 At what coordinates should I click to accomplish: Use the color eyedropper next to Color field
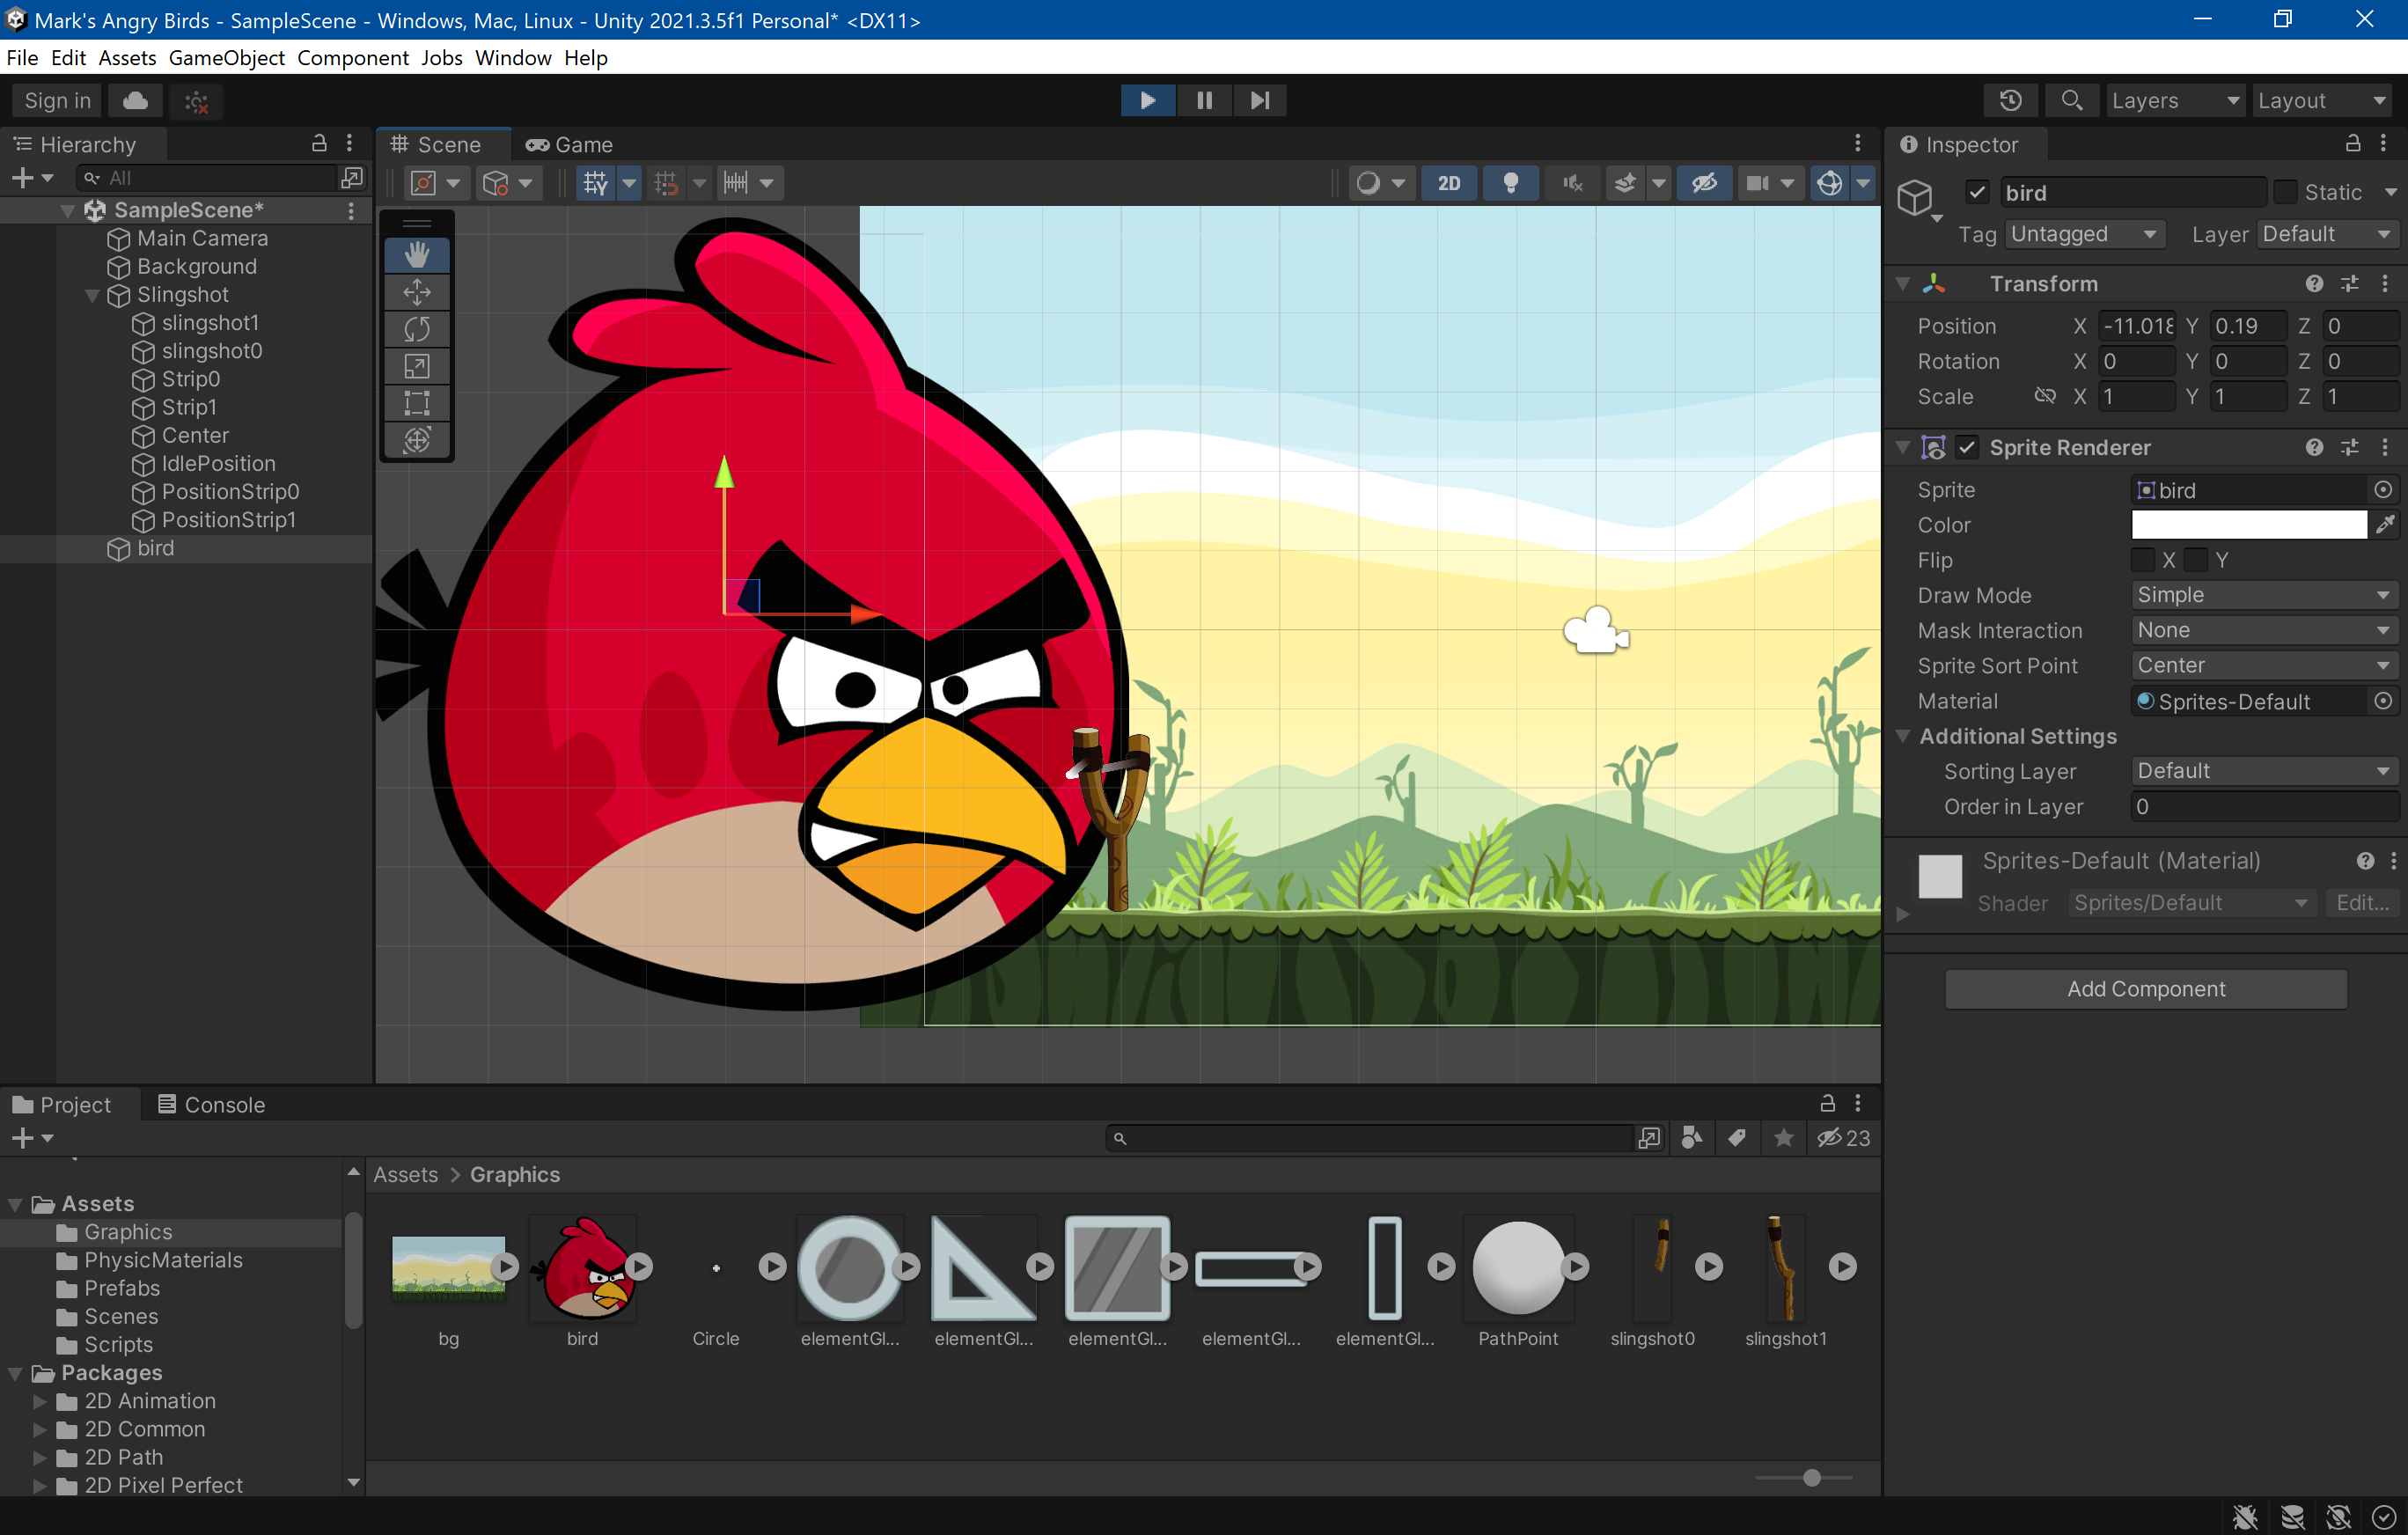pos(2385,524)
